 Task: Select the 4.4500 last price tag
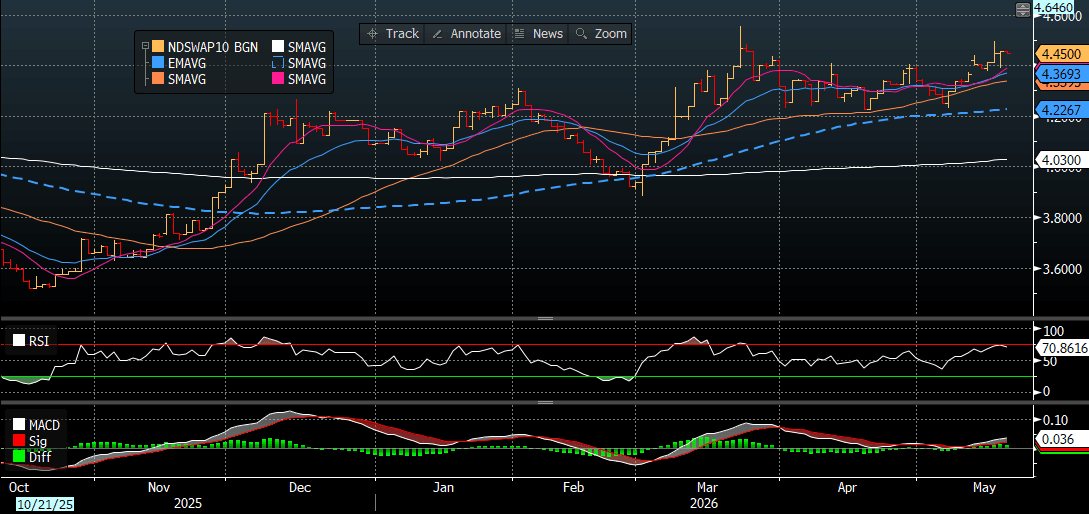coord(1062,53)
